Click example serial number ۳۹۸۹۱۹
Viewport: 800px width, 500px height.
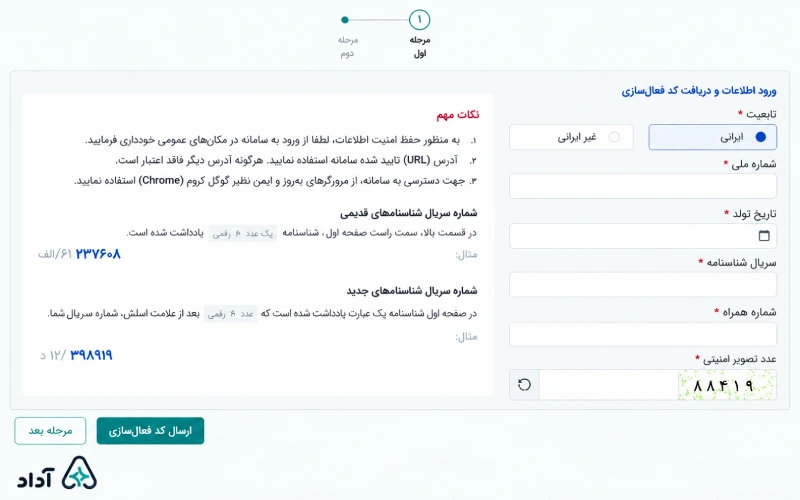pyautogui.click(x=91, y=355)
